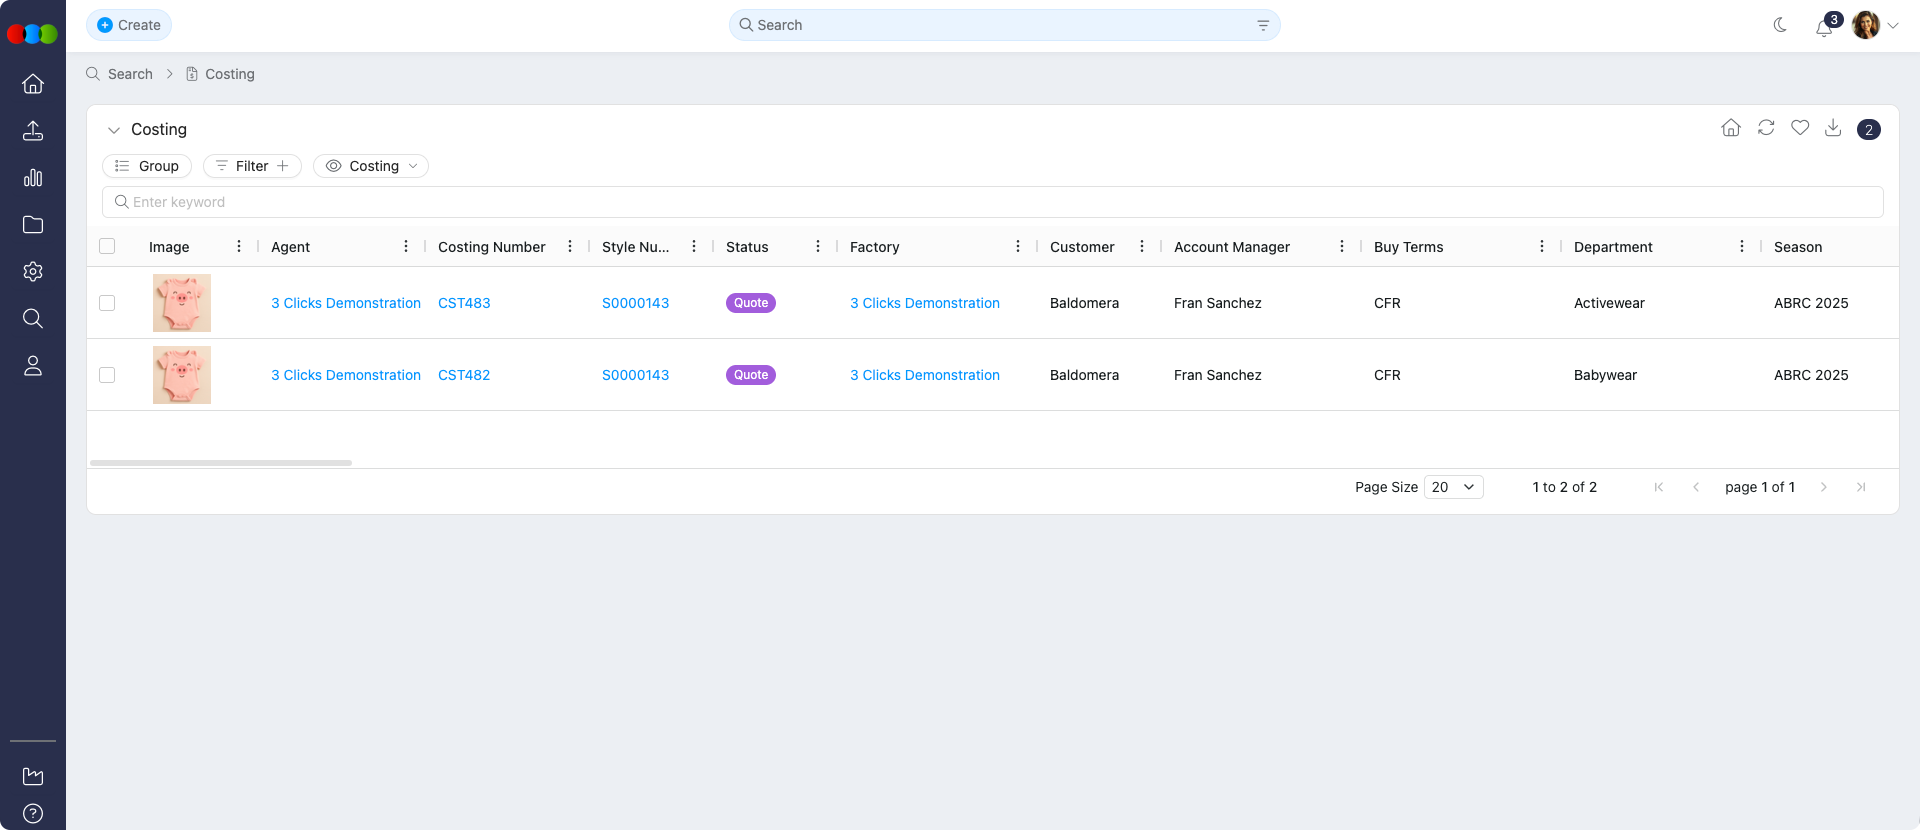The width and height of the screenshot is (1920, 830).
Task: Open the upload icon in sidebar
Action: pos(33,131)
